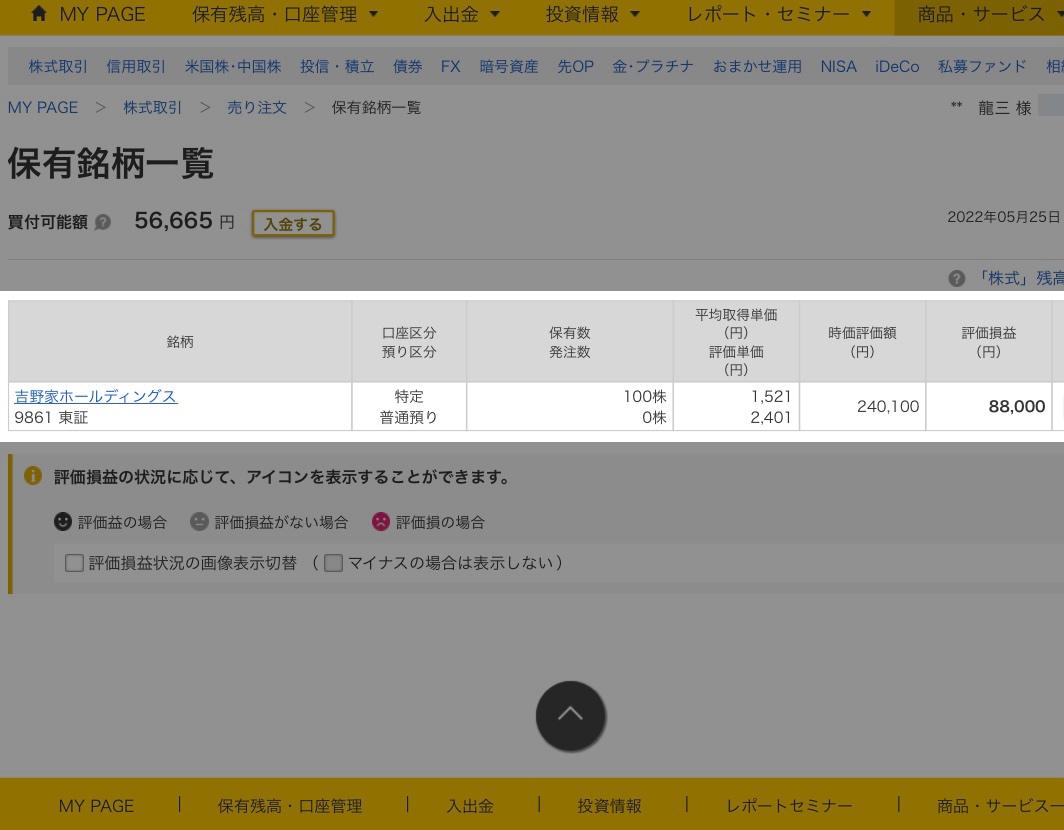This screenshot has height=830, width=1064.
Task: Select 米国株・中国株 in product bar
Action: click(233, 67)
